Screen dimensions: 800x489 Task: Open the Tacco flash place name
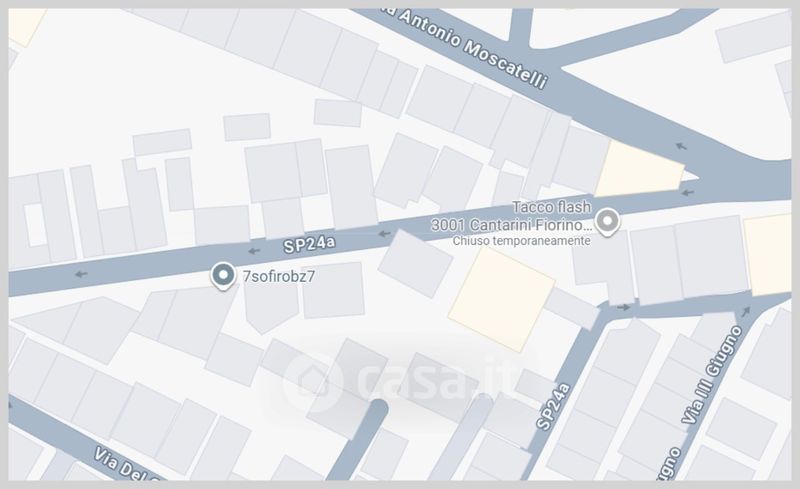point(552,207)
